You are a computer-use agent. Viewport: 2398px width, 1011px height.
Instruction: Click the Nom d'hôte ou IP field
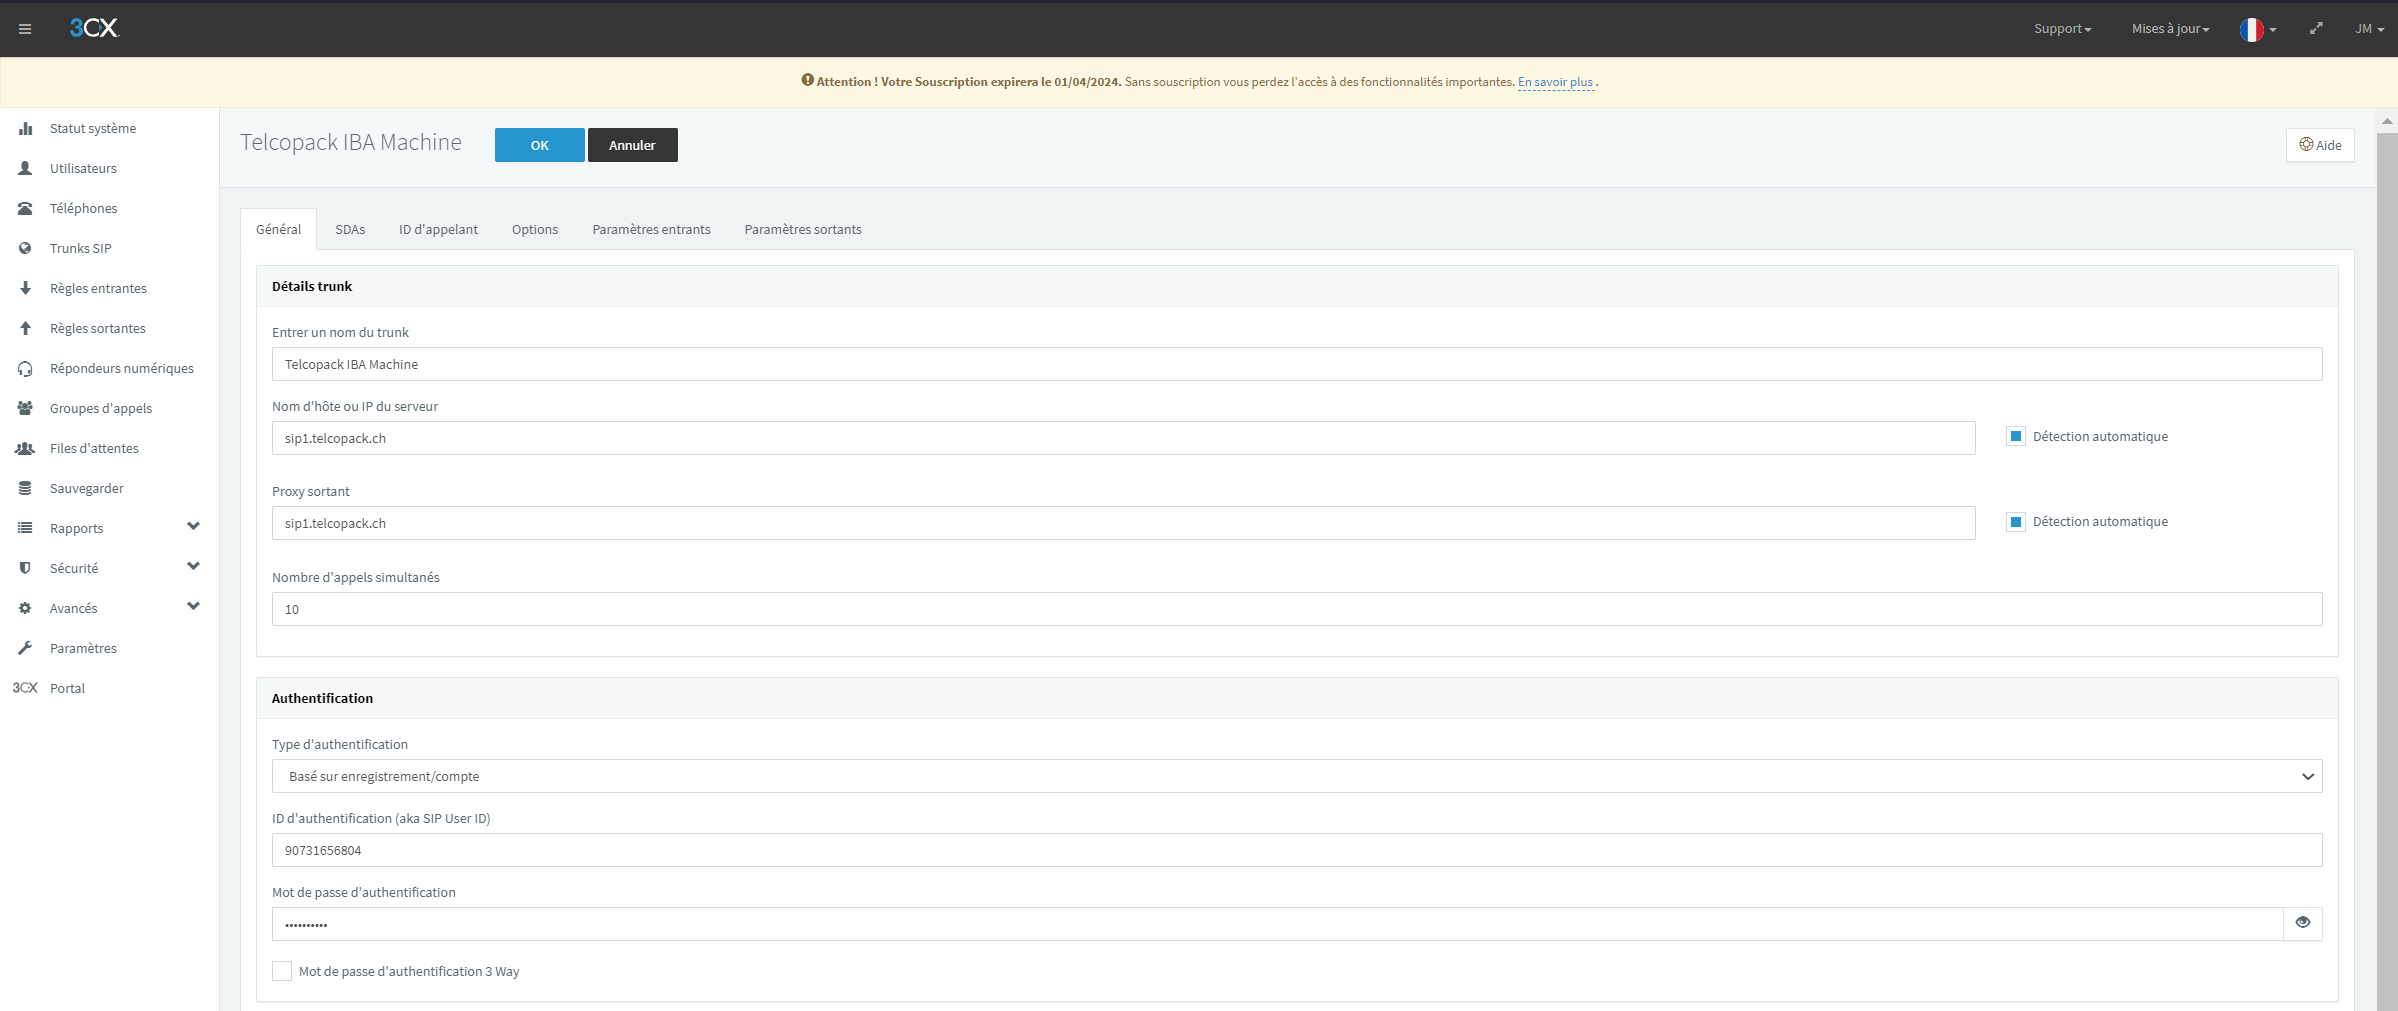(x=1123, y=438)
